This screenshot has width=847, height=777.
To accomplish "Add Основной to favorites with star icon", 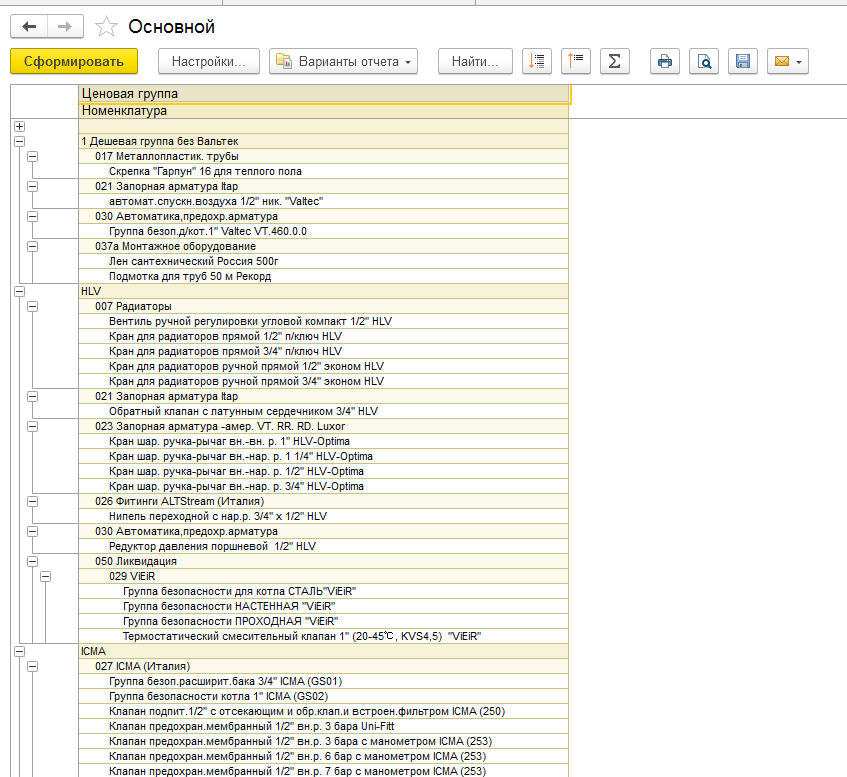I will click(x=106, y=26).
